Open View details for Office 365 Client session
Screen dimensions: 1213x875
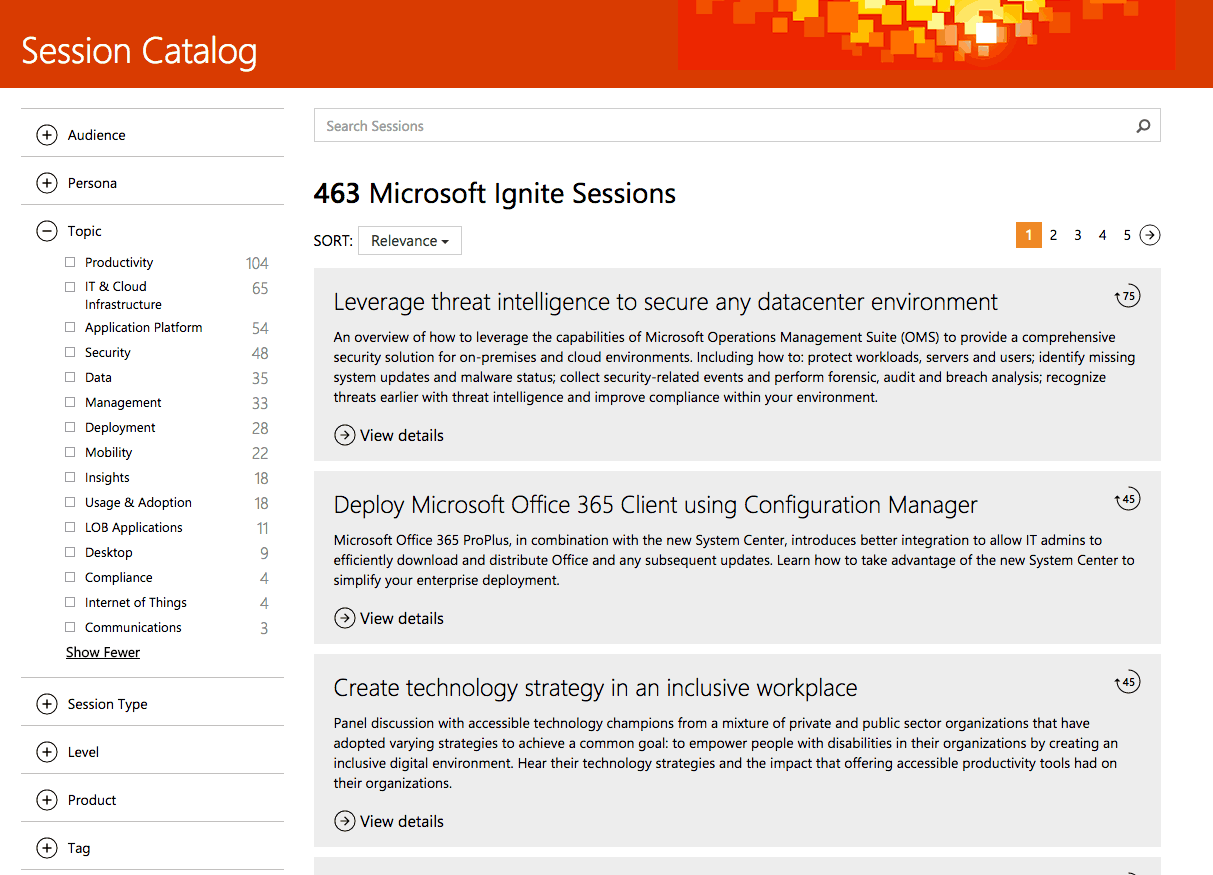[x=402, y=618]
